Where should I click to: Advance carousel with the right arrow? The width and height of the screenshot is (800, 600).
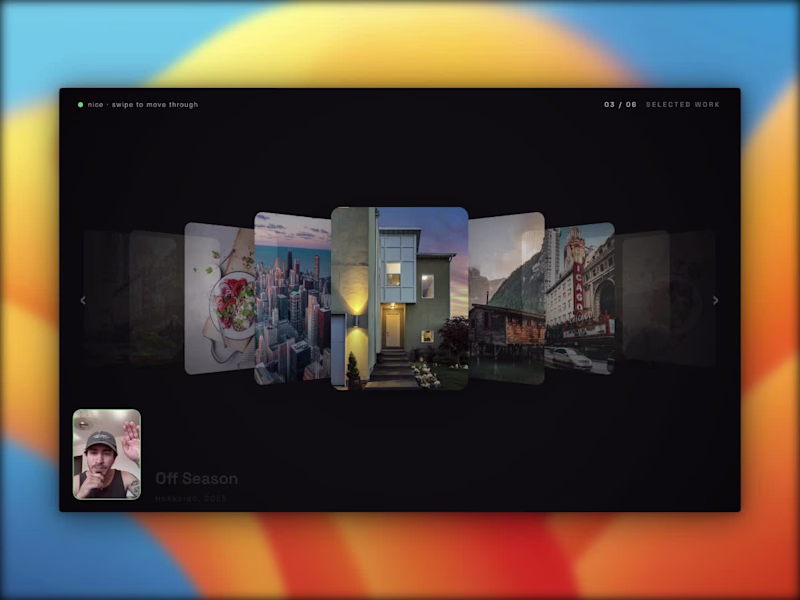tap(715, 301)
